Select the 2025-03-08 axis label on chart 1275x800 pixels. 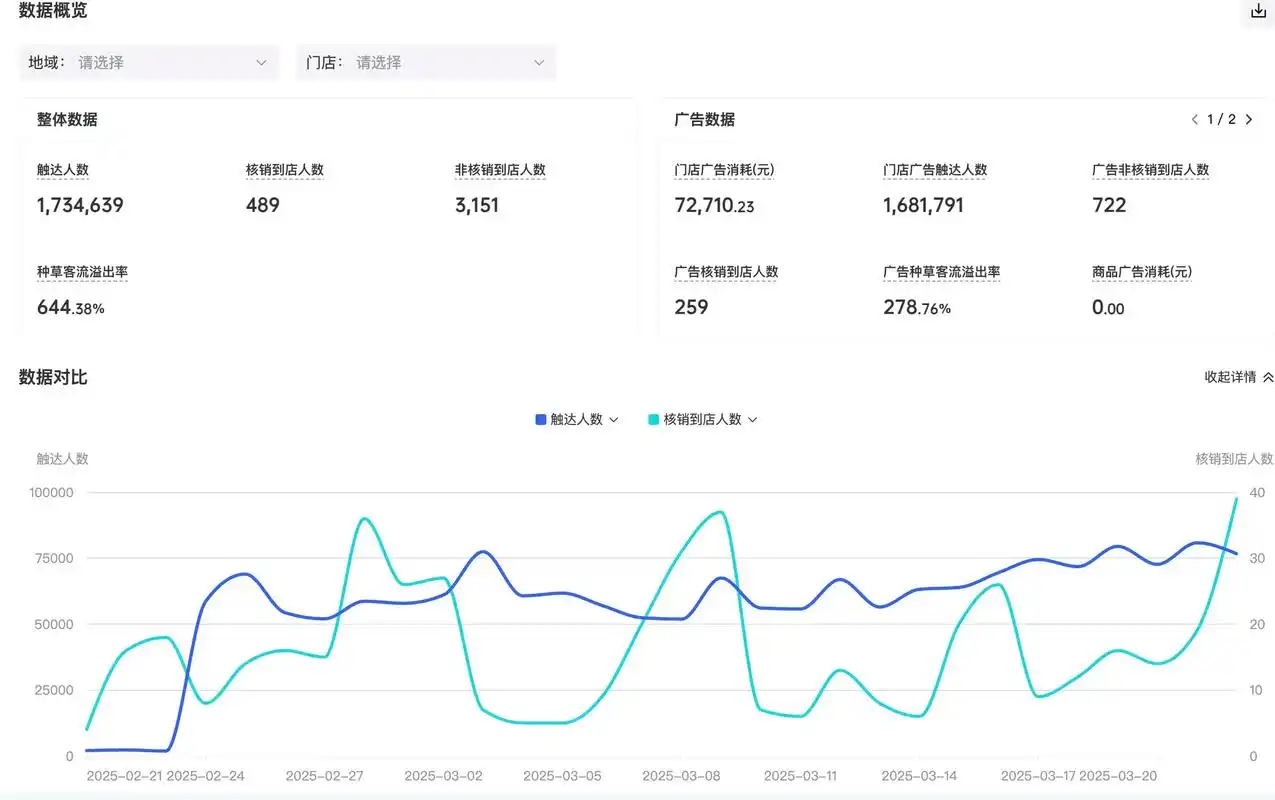(681, 775)
